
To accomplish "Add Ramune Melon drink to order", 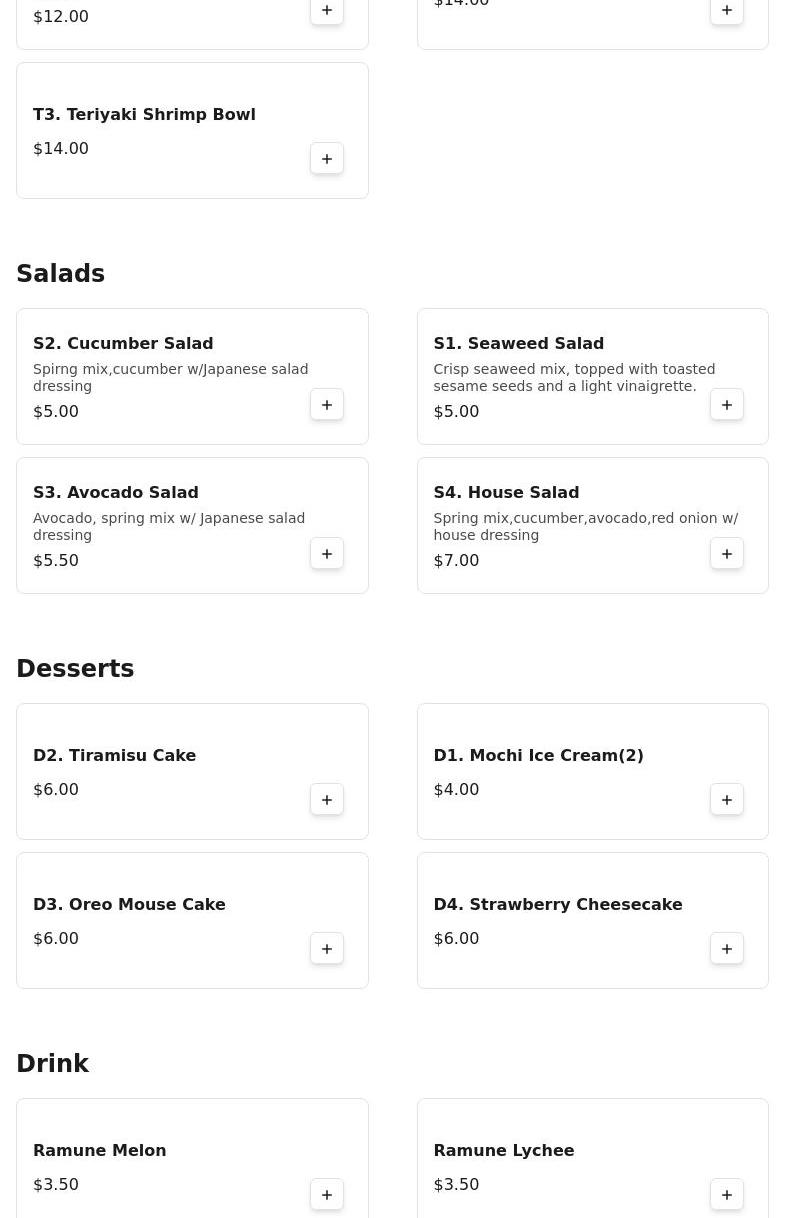I will pos(327,1195).
